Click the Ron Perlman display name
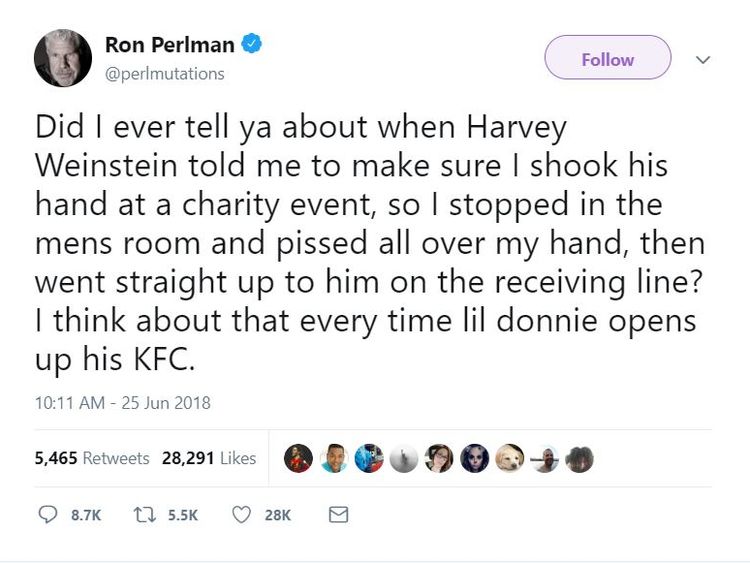The width and height of the screenshot is (750, 563). coord(170,45)
